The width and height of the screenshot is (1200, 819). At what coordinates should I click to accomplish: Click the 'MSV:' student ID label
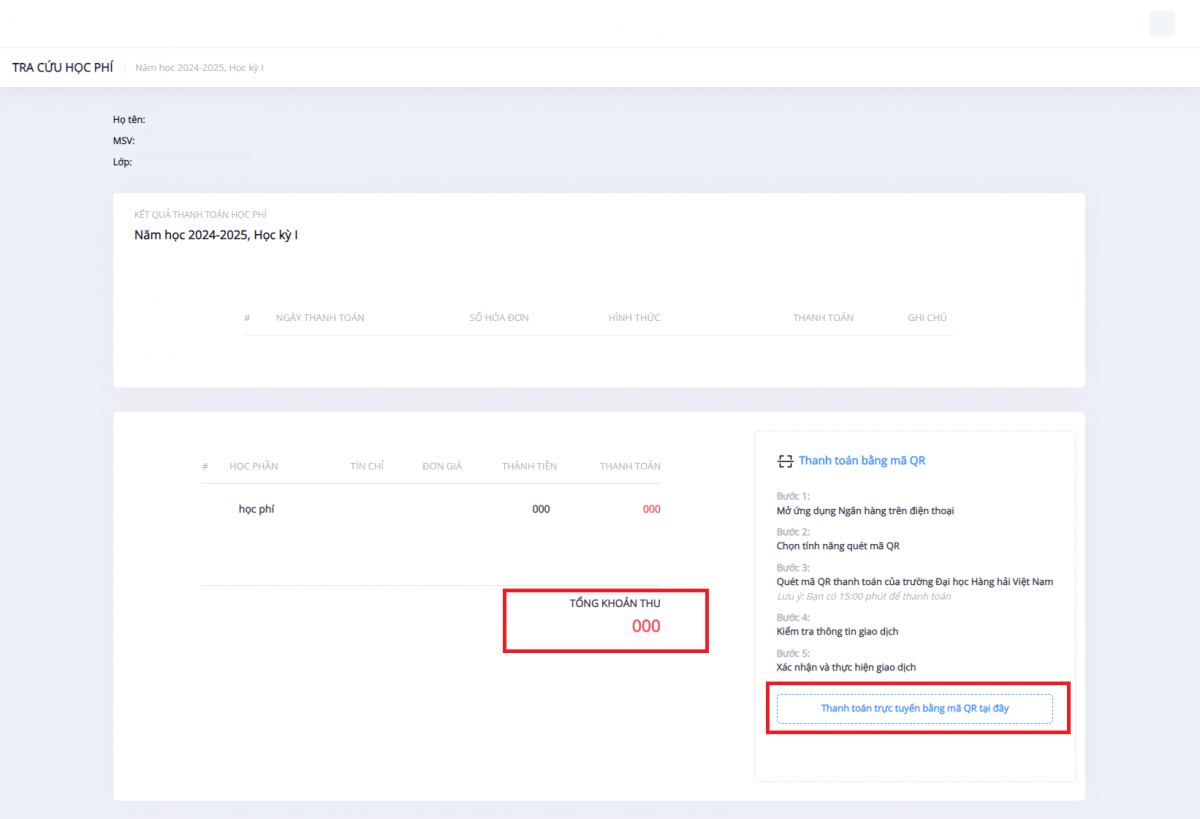point(124,141)
